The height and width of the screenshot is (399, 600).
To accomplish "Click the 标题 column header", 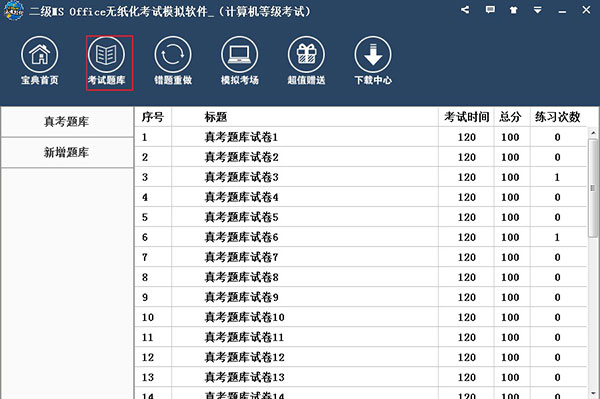I will coord(305,117).
